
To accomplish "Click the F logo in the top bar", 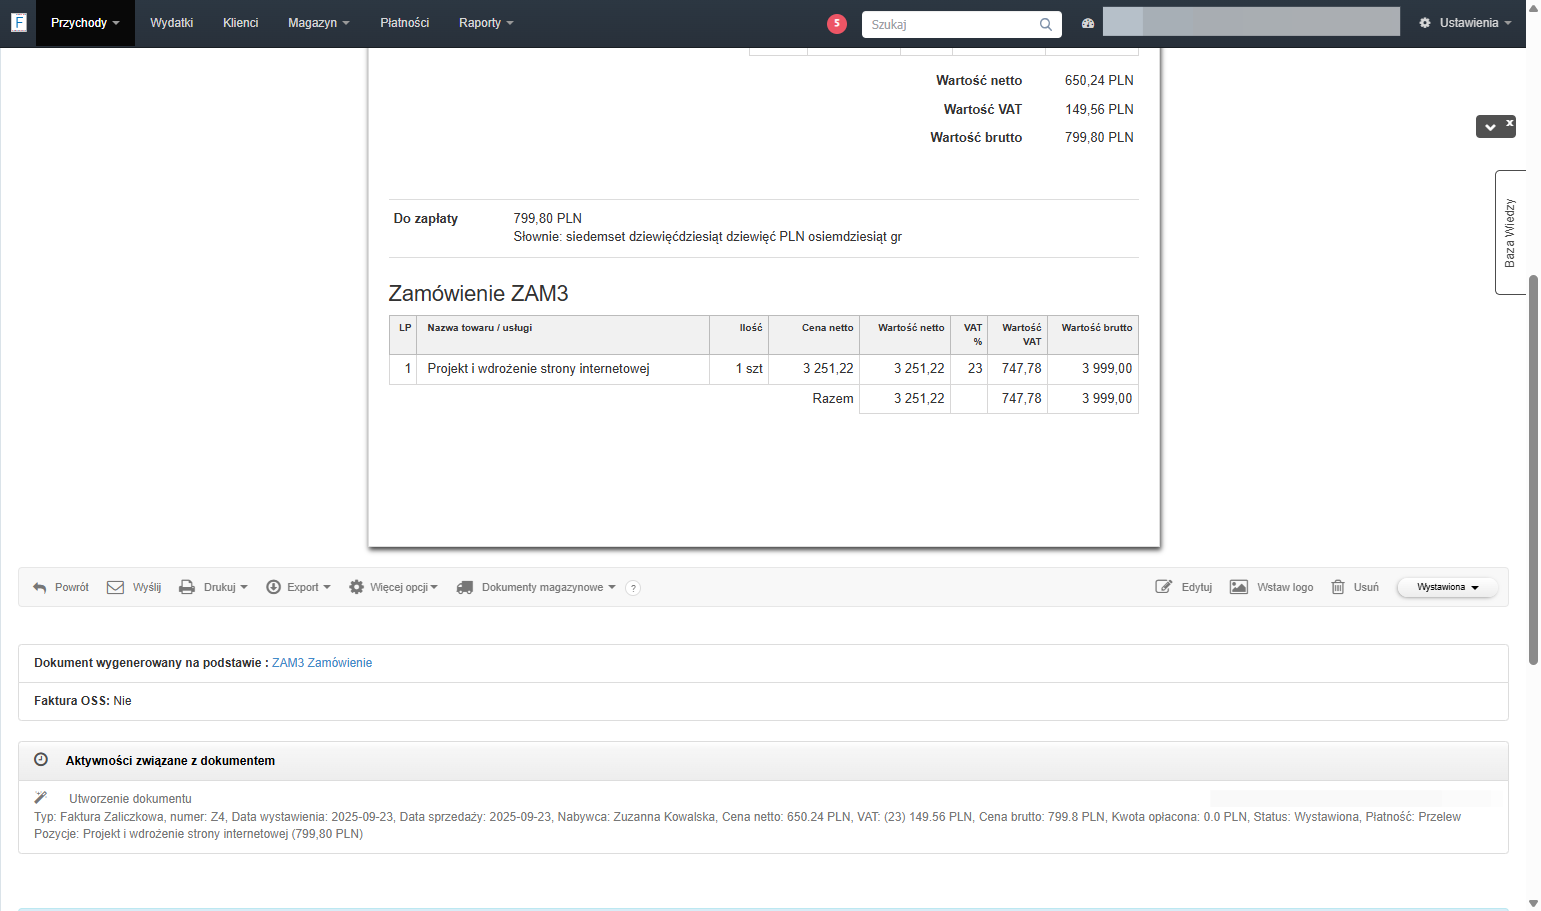I will 18,22.
